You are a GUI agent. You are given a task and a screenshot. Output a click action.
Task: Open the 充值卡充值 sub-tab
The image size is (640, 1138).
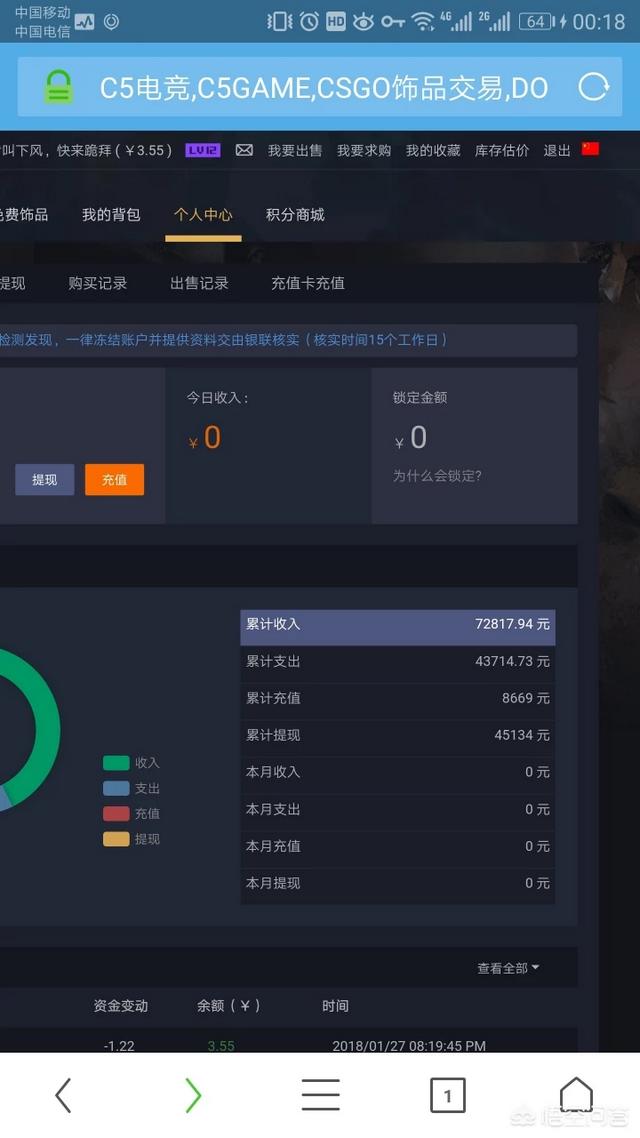pyautogui.click(x=308, y=283)
